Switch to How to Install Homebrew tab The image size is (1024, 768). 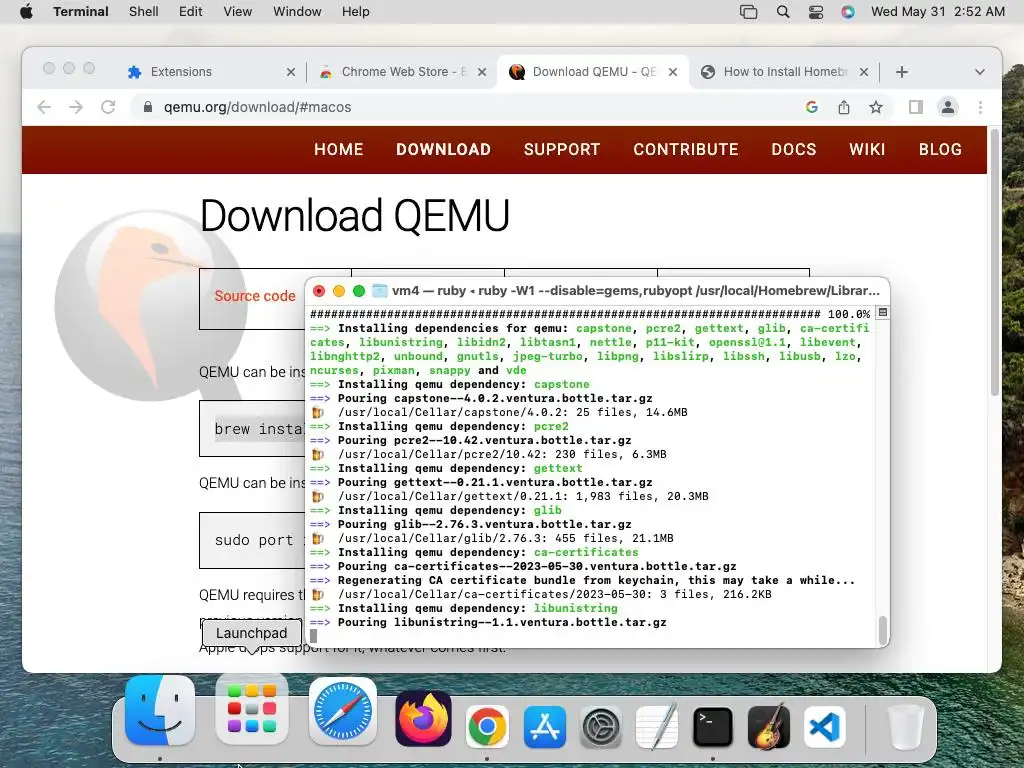pos(784,72)
